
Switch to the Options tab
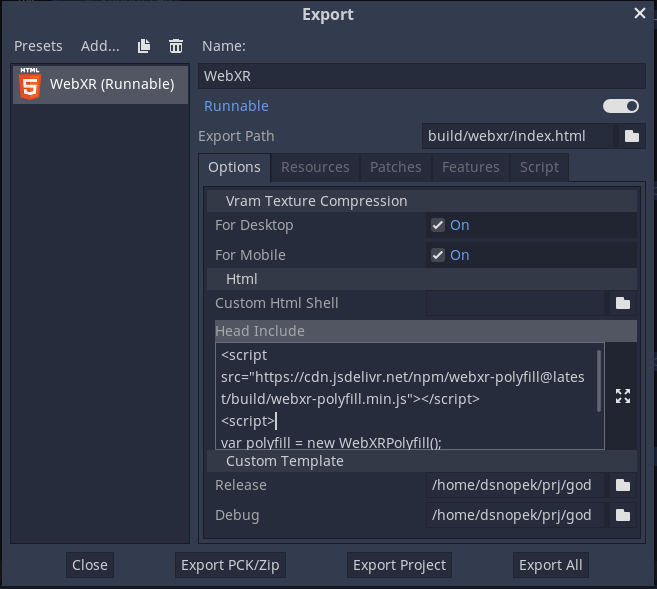click(x=234, y=167)
